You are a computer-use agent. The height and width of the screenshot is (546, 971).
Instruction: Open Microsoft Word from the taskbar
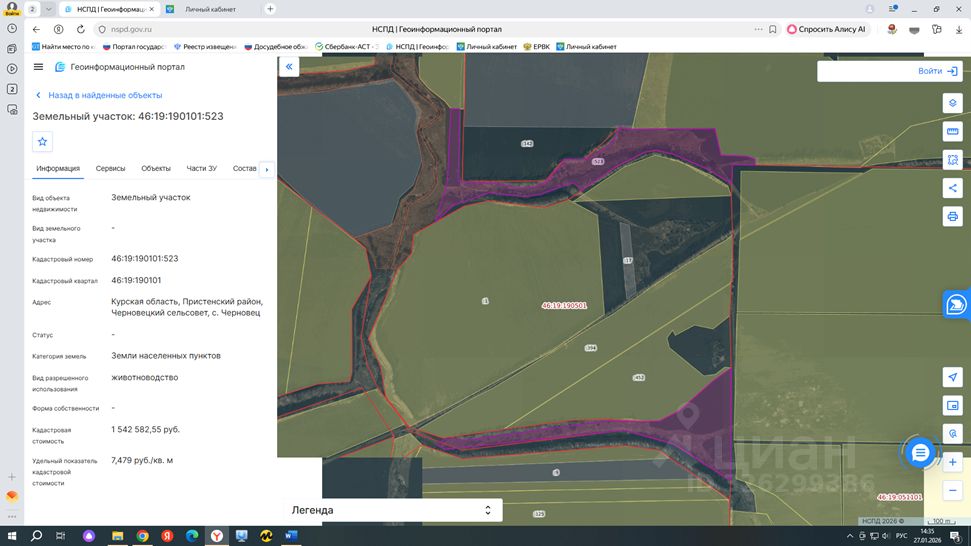291,536
